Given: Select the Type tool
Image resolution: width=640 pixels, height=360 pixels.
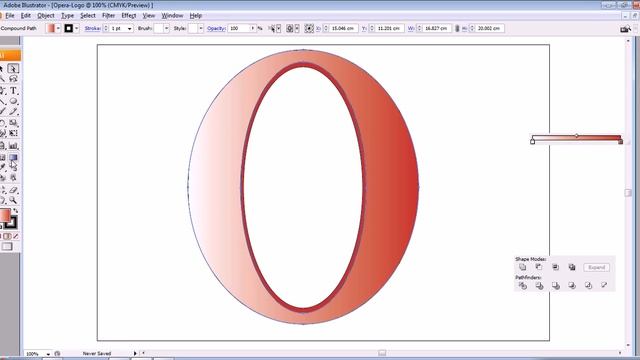Looking at the screenshot, I should point(13,90).
